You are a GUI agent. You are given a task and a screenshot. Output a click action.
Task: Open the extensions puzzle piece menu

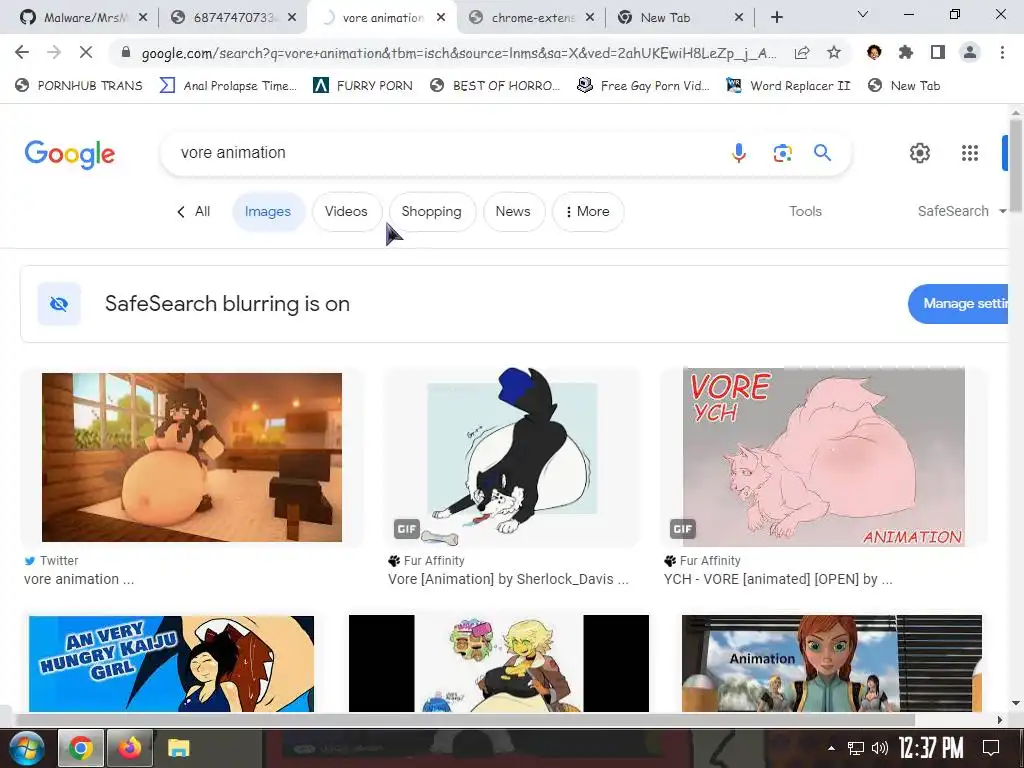click(906, 52)
